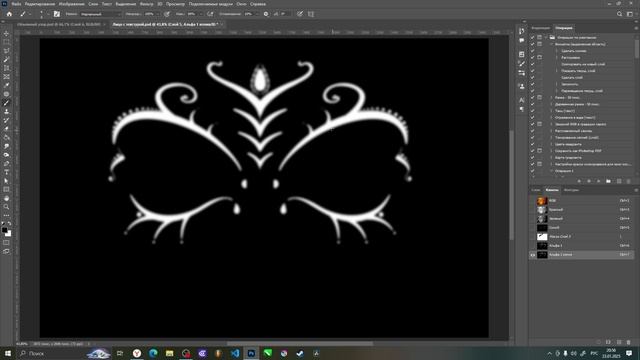Open the Character panel 'A' icon in the dock
The image size is (640, 360).
click(x=522, y=100)
